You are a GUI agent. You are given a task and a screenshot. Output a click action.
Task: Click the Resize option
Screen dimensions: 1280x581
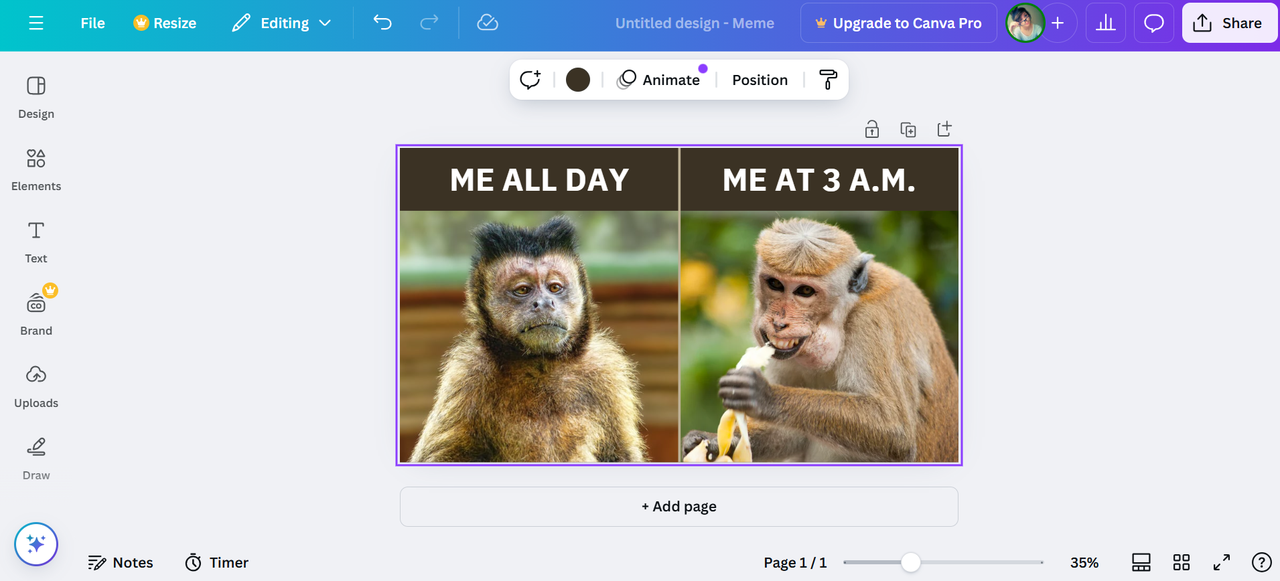click(165, 23)
